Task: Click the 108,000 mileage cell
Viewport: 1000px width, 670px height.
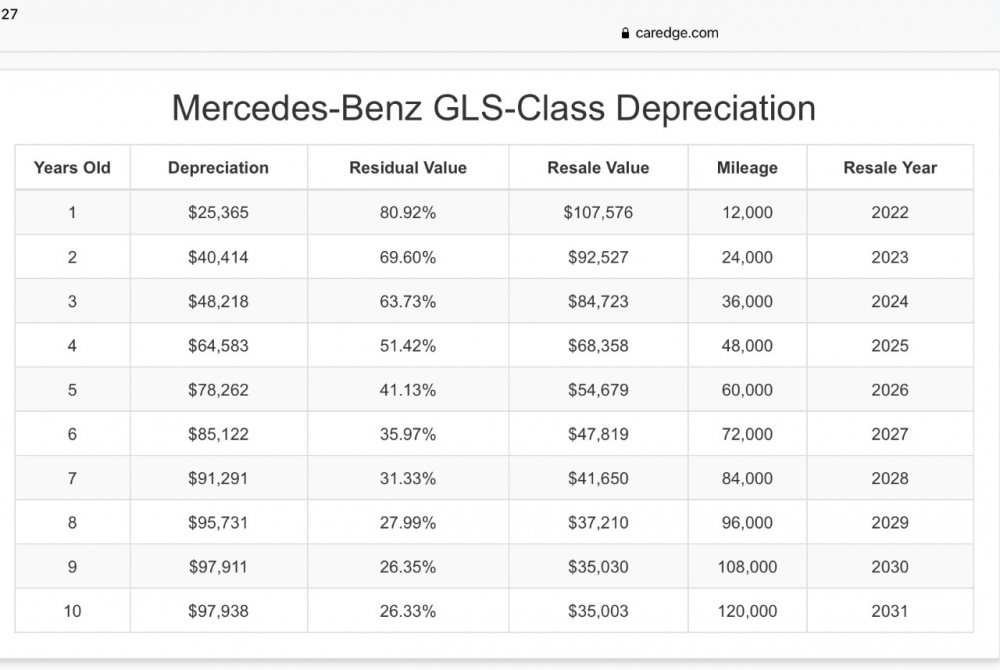Action: click(747, 567)
